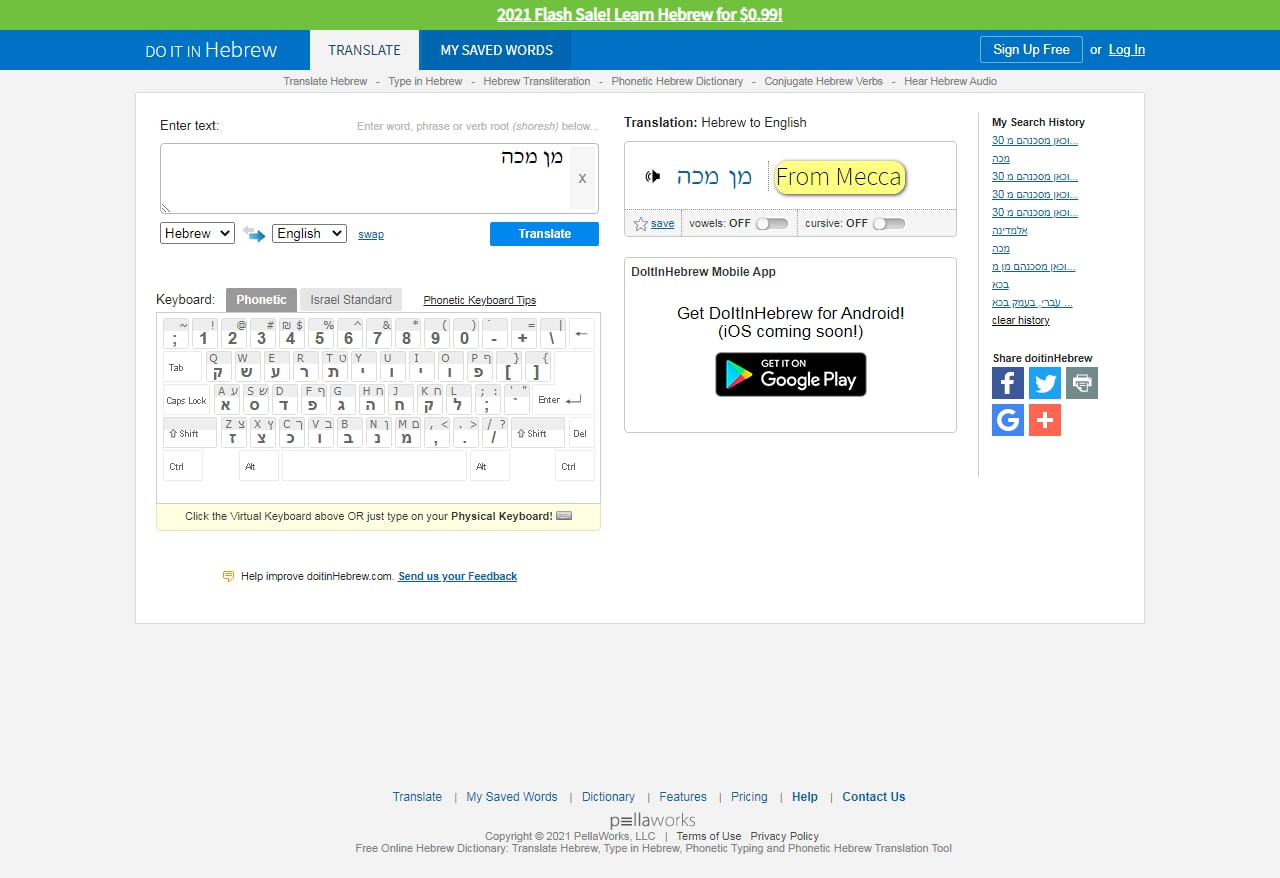The image size is (1280, 878).
Task: Open search history entry אלמדינה
Action: point(1010,231)
